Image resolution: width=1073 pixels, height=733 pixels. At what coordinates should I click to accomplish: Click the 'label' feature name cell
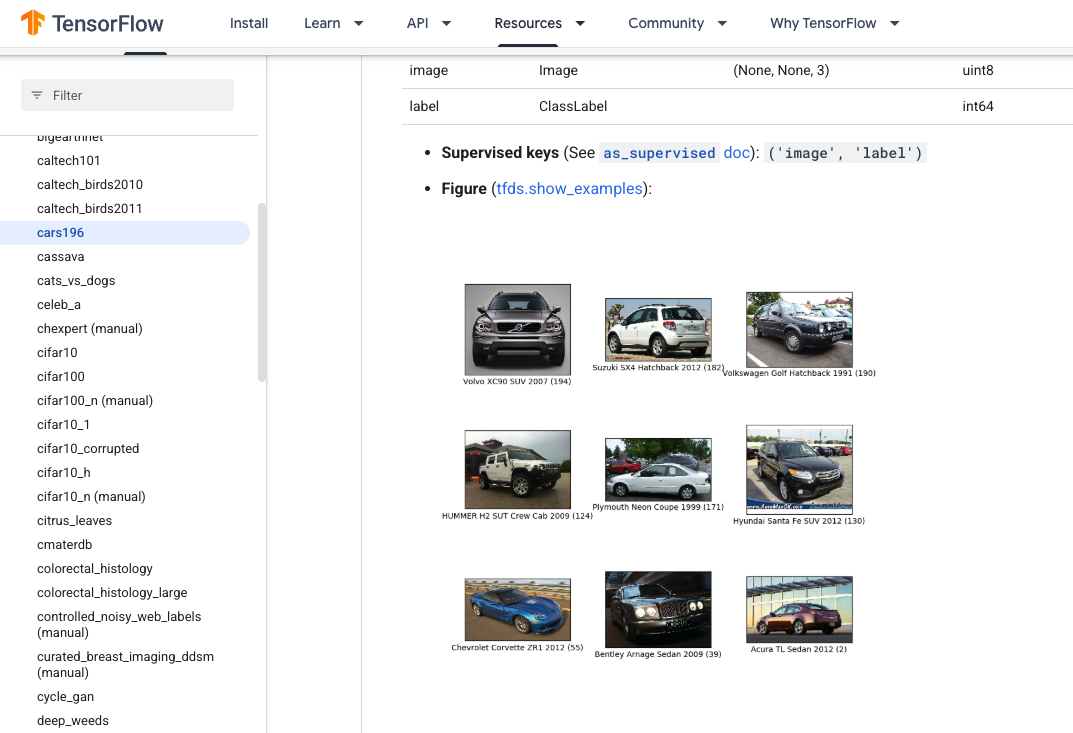coord(424,106)
